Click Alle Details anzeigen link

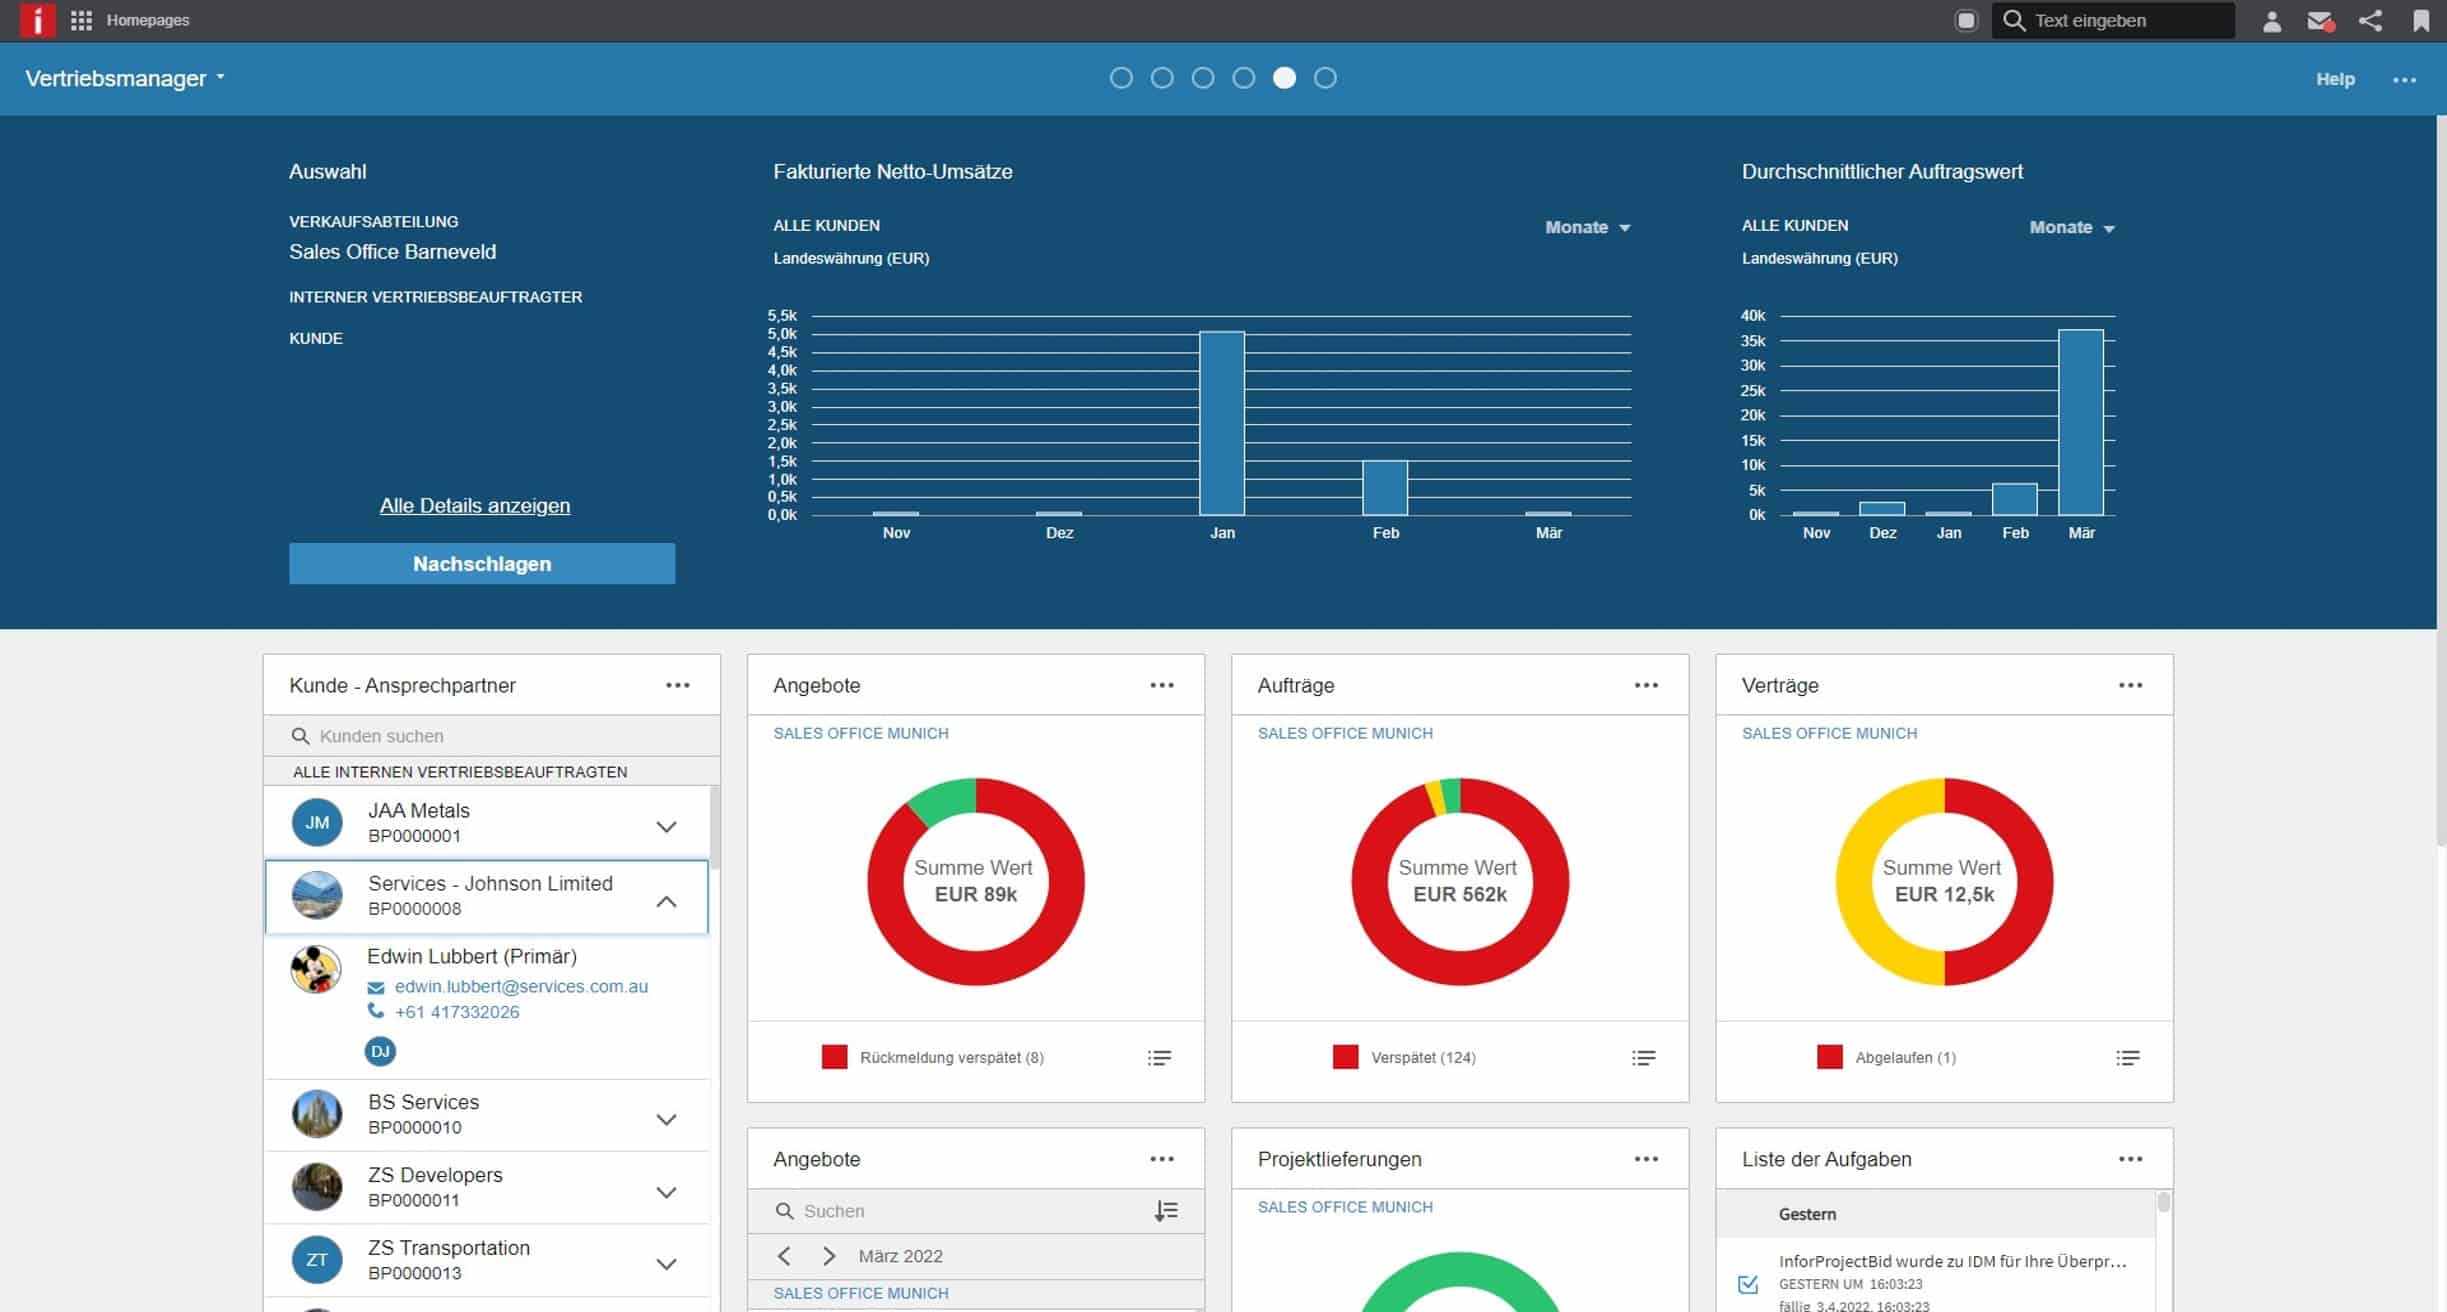tap(475, 505)
